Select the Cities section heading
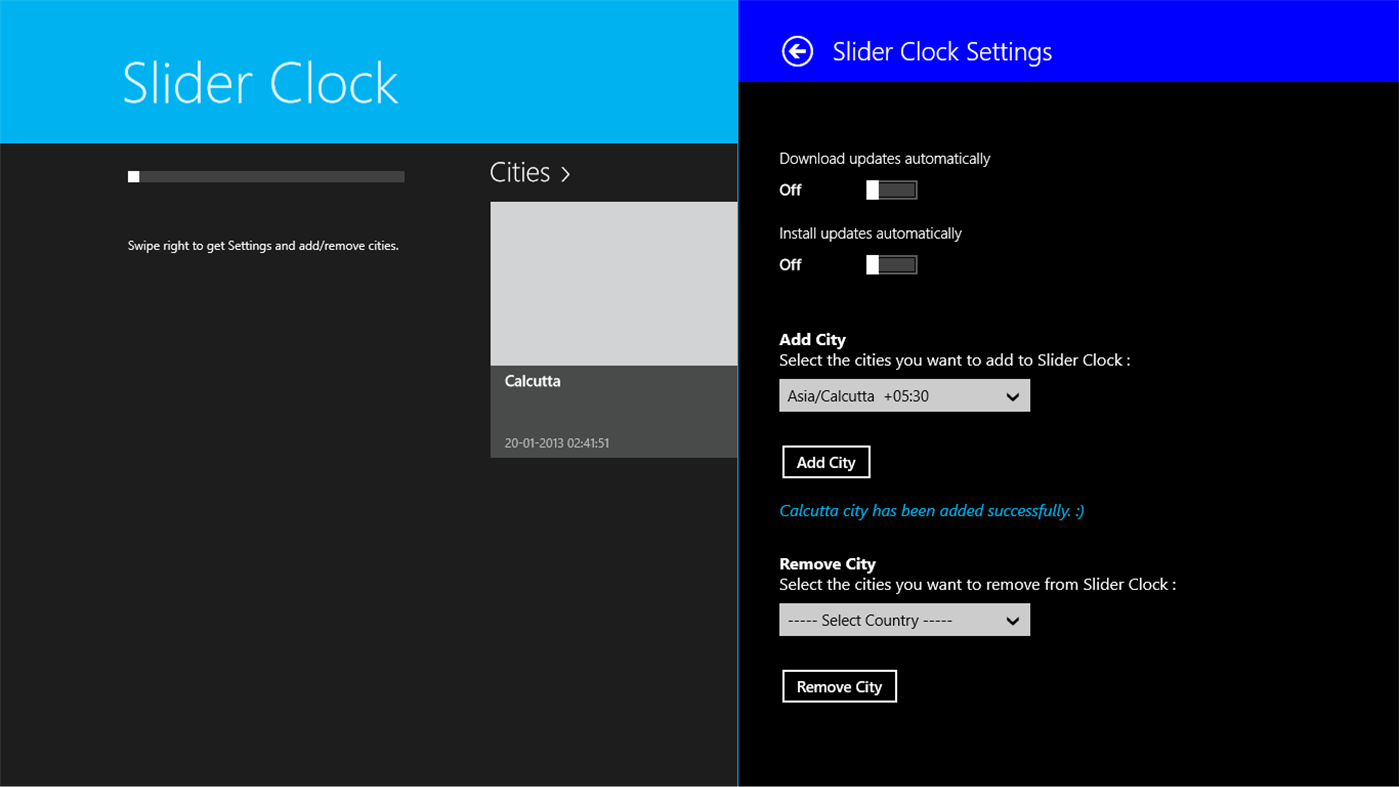1399x787 pixels. 519,172
